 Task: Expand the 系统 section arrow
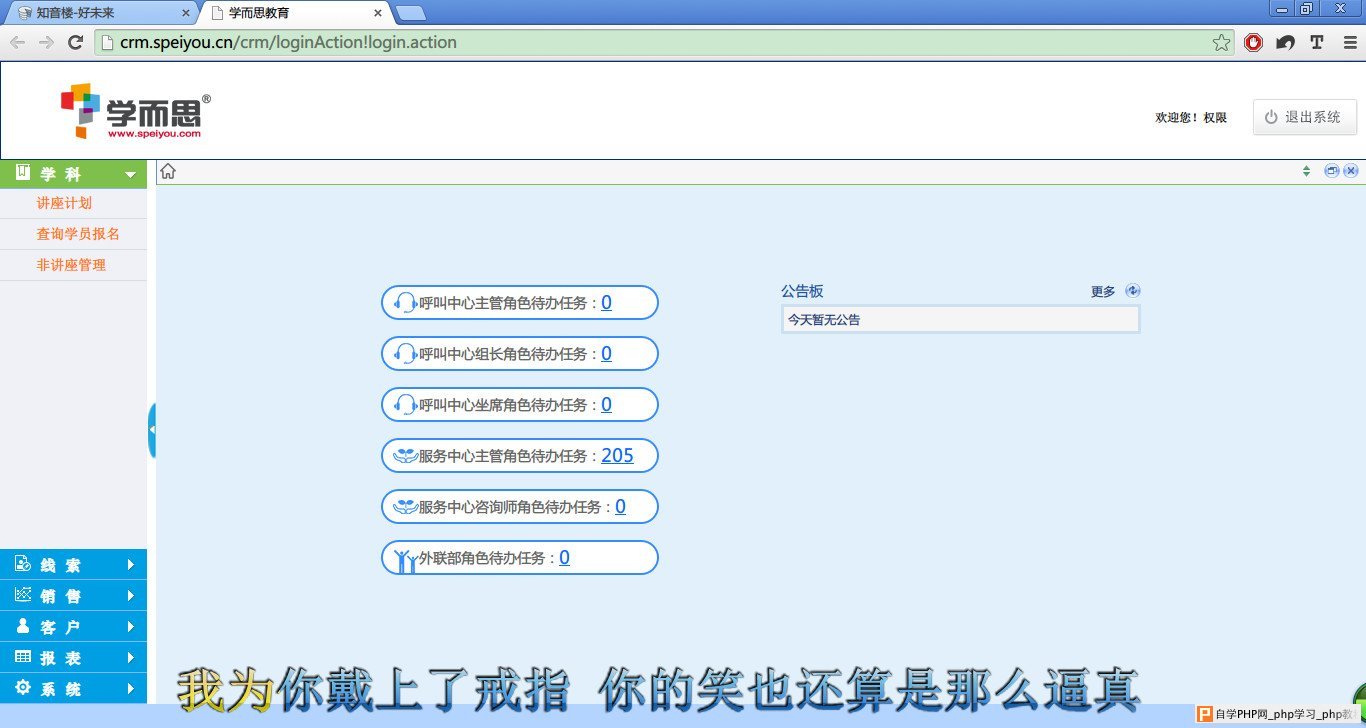[131, 689]
